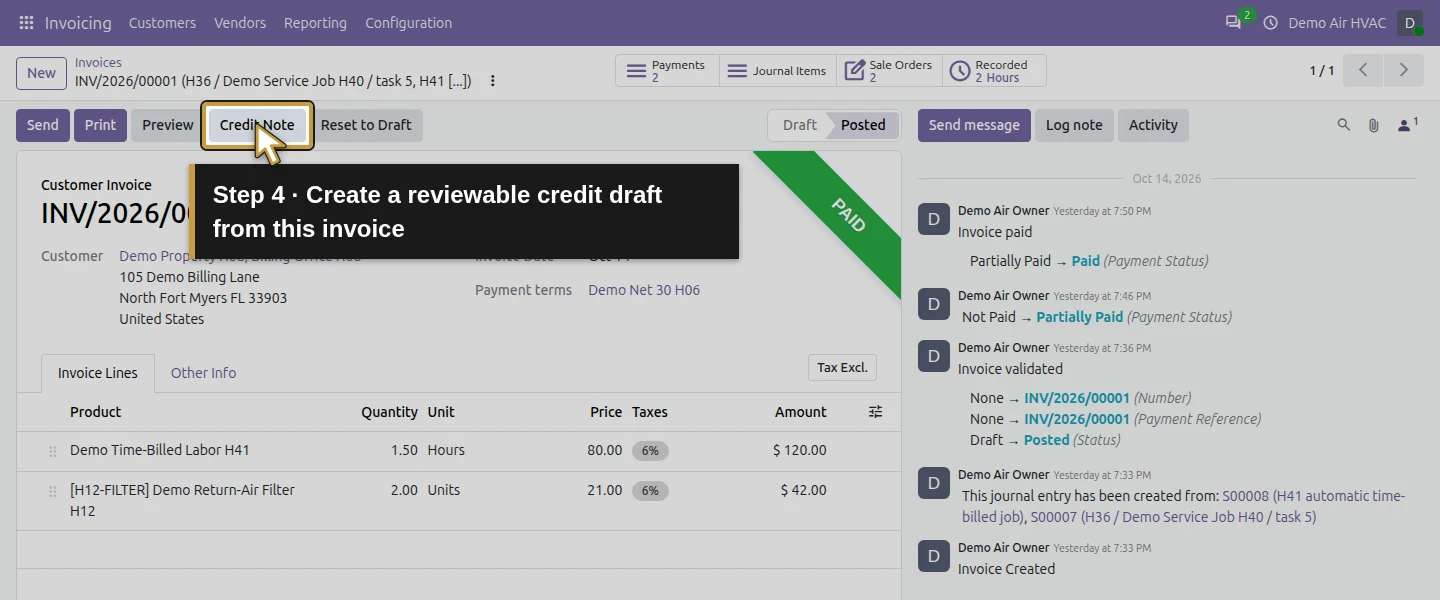This screenshot has width=1440, height=600.
Task: Select the Draft status stage
Action: tap(799, 125)
